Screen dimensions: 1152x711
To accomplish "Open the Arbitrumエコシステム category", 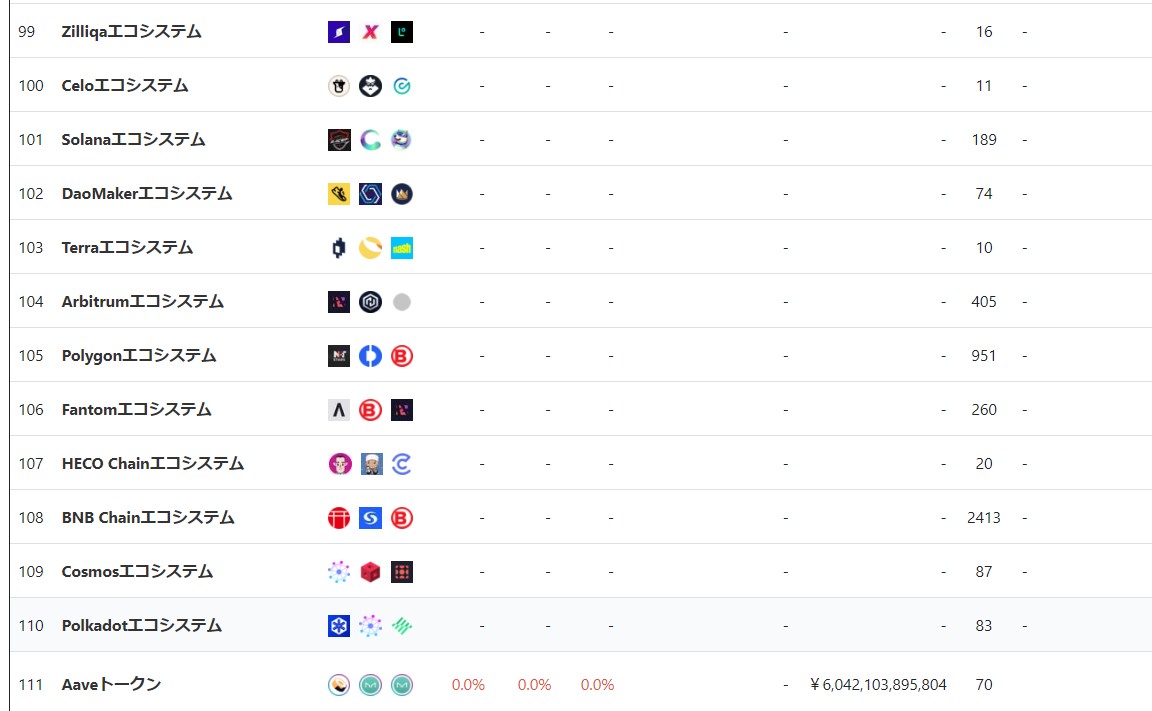I will (x=142, y=302).
